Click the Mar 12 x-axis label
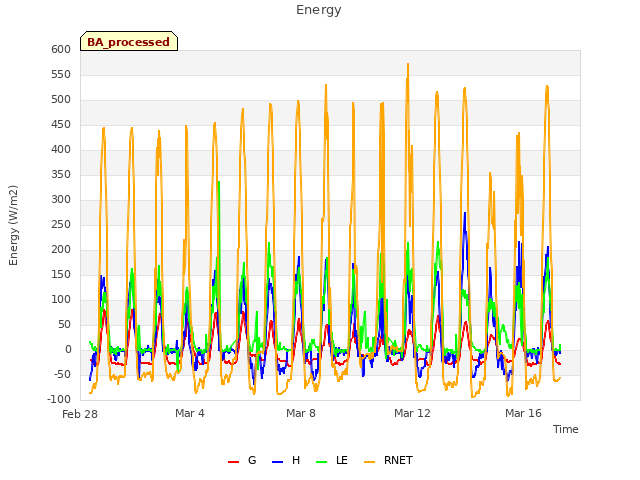The height and width of the screenshot is (480, 640). pyautogui.click(x=412, y=413)
